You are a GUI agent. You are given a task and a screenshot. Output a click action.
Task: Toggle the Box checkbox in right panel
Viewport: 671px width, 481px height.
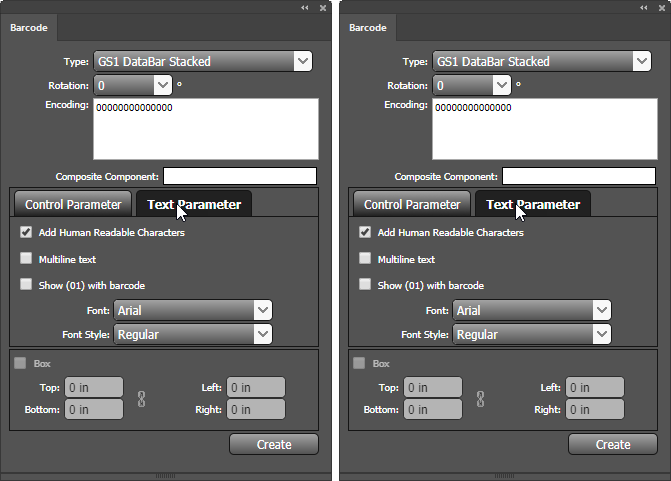tap(359, 364)
